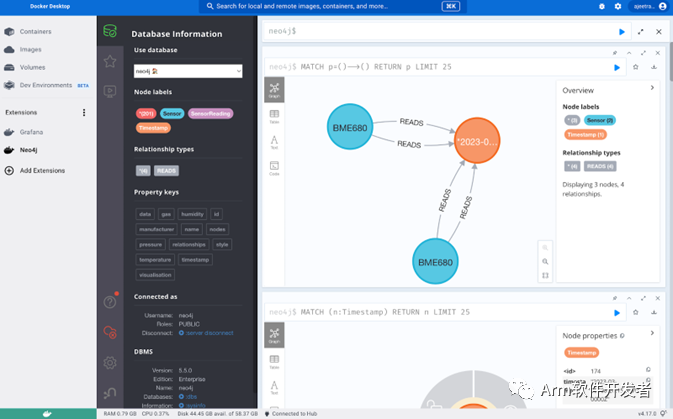
Task: Select the temperature property key
Action: [155, 260]
